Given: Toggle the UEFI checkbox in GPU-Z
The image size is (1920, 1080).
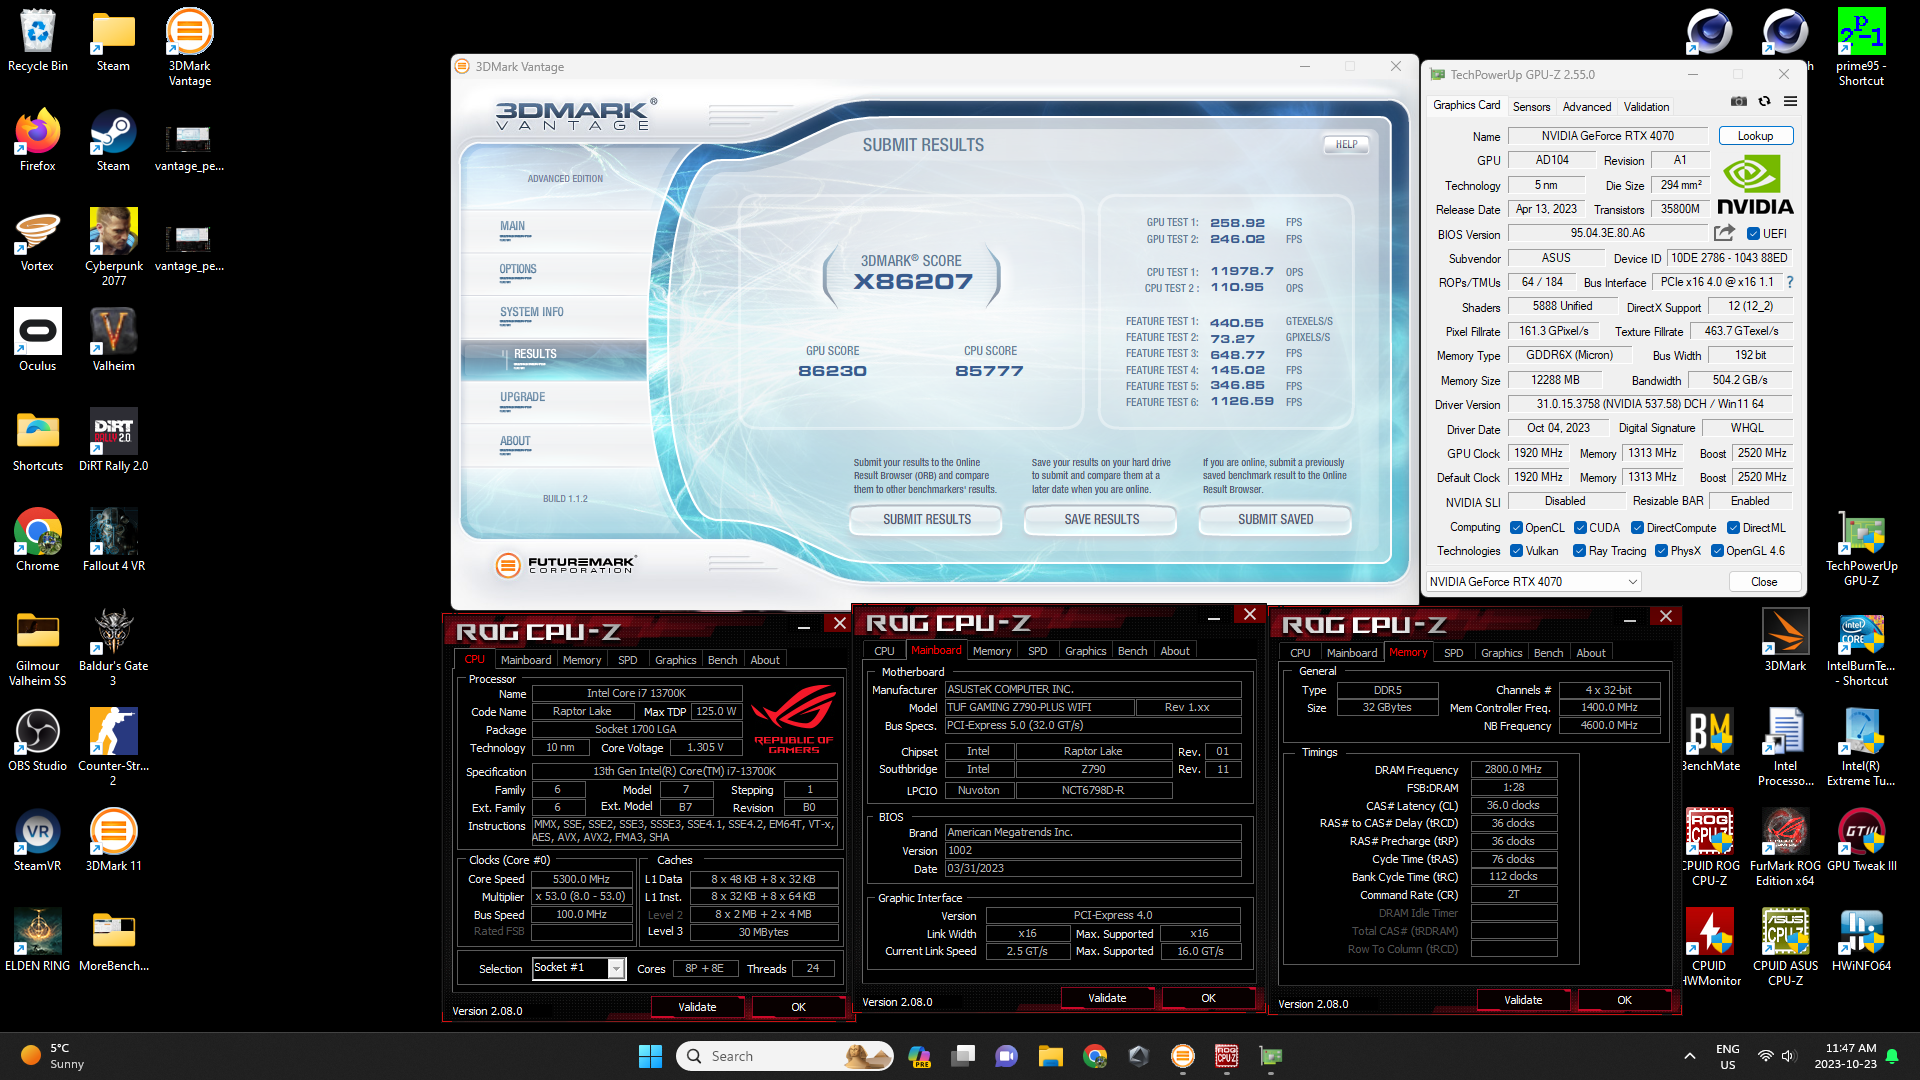Looking at the screenshot, I should tap(1753, 233).
